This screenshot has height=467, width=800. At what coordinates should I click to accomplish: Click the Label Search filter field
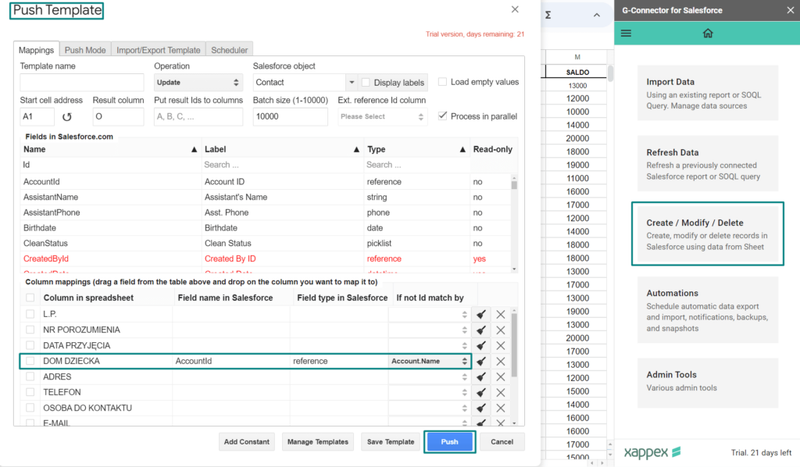coord(283,165)
